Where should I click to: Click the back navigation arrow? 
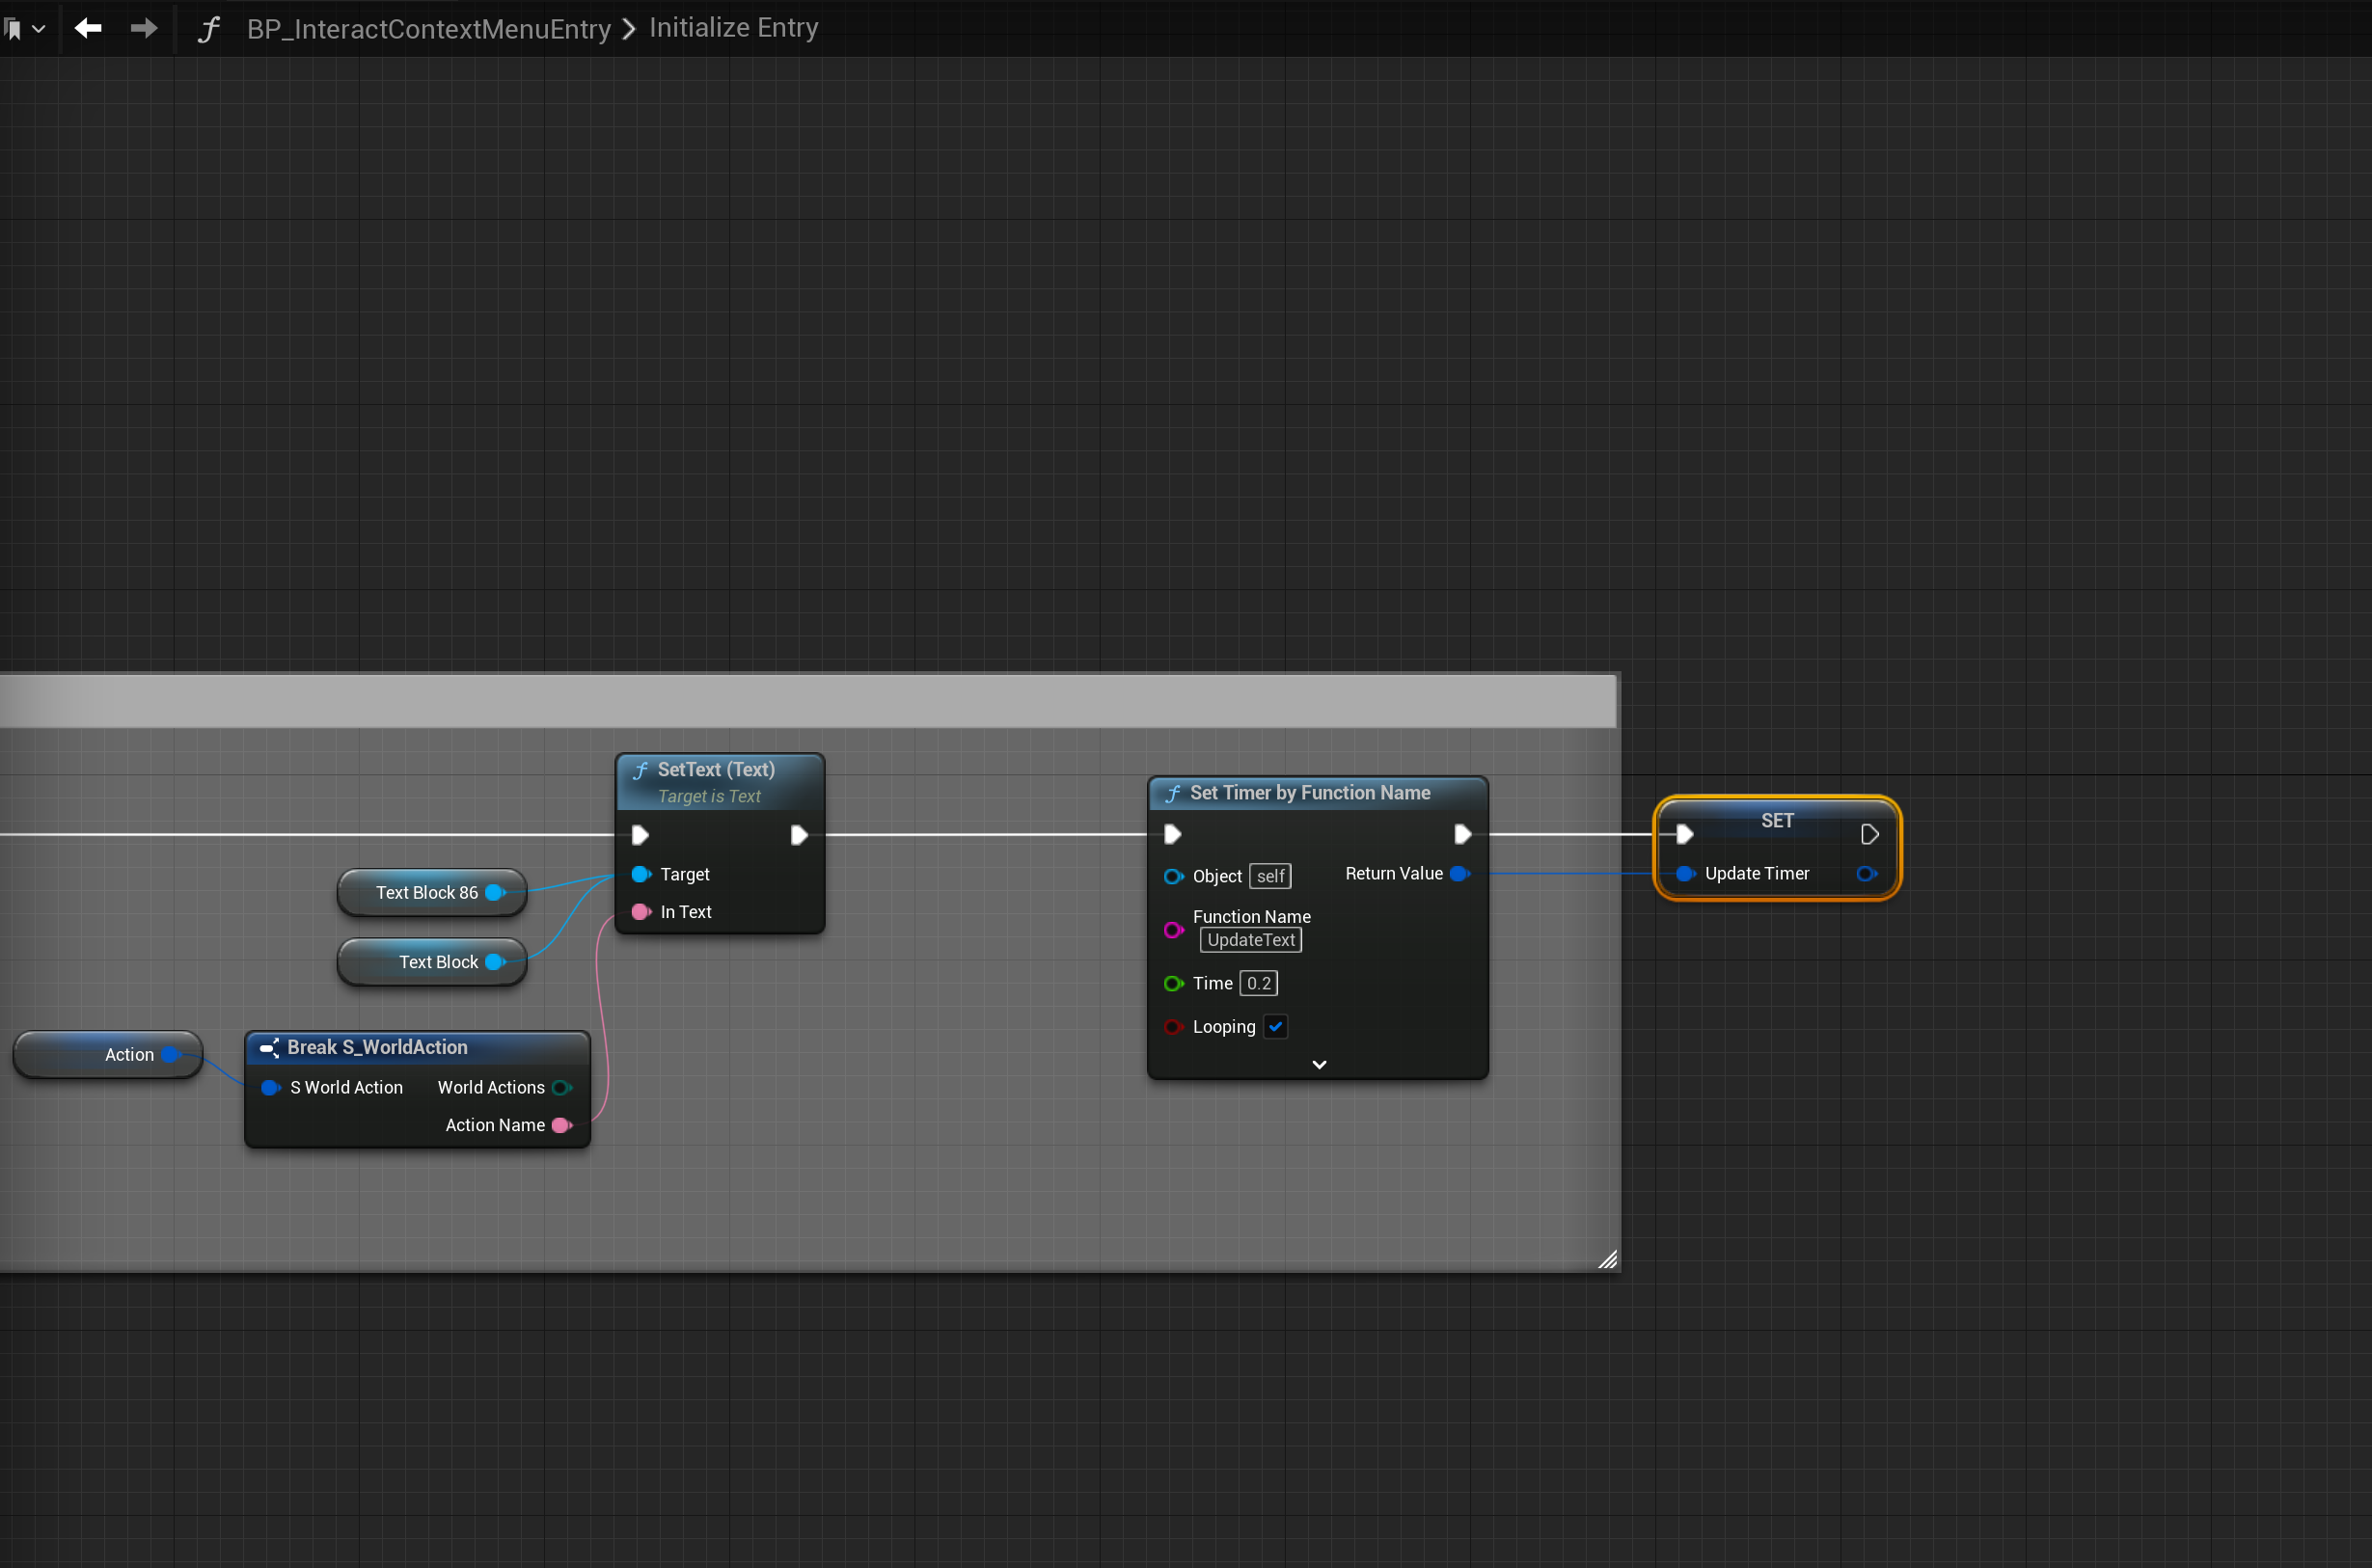coord(88,28)
